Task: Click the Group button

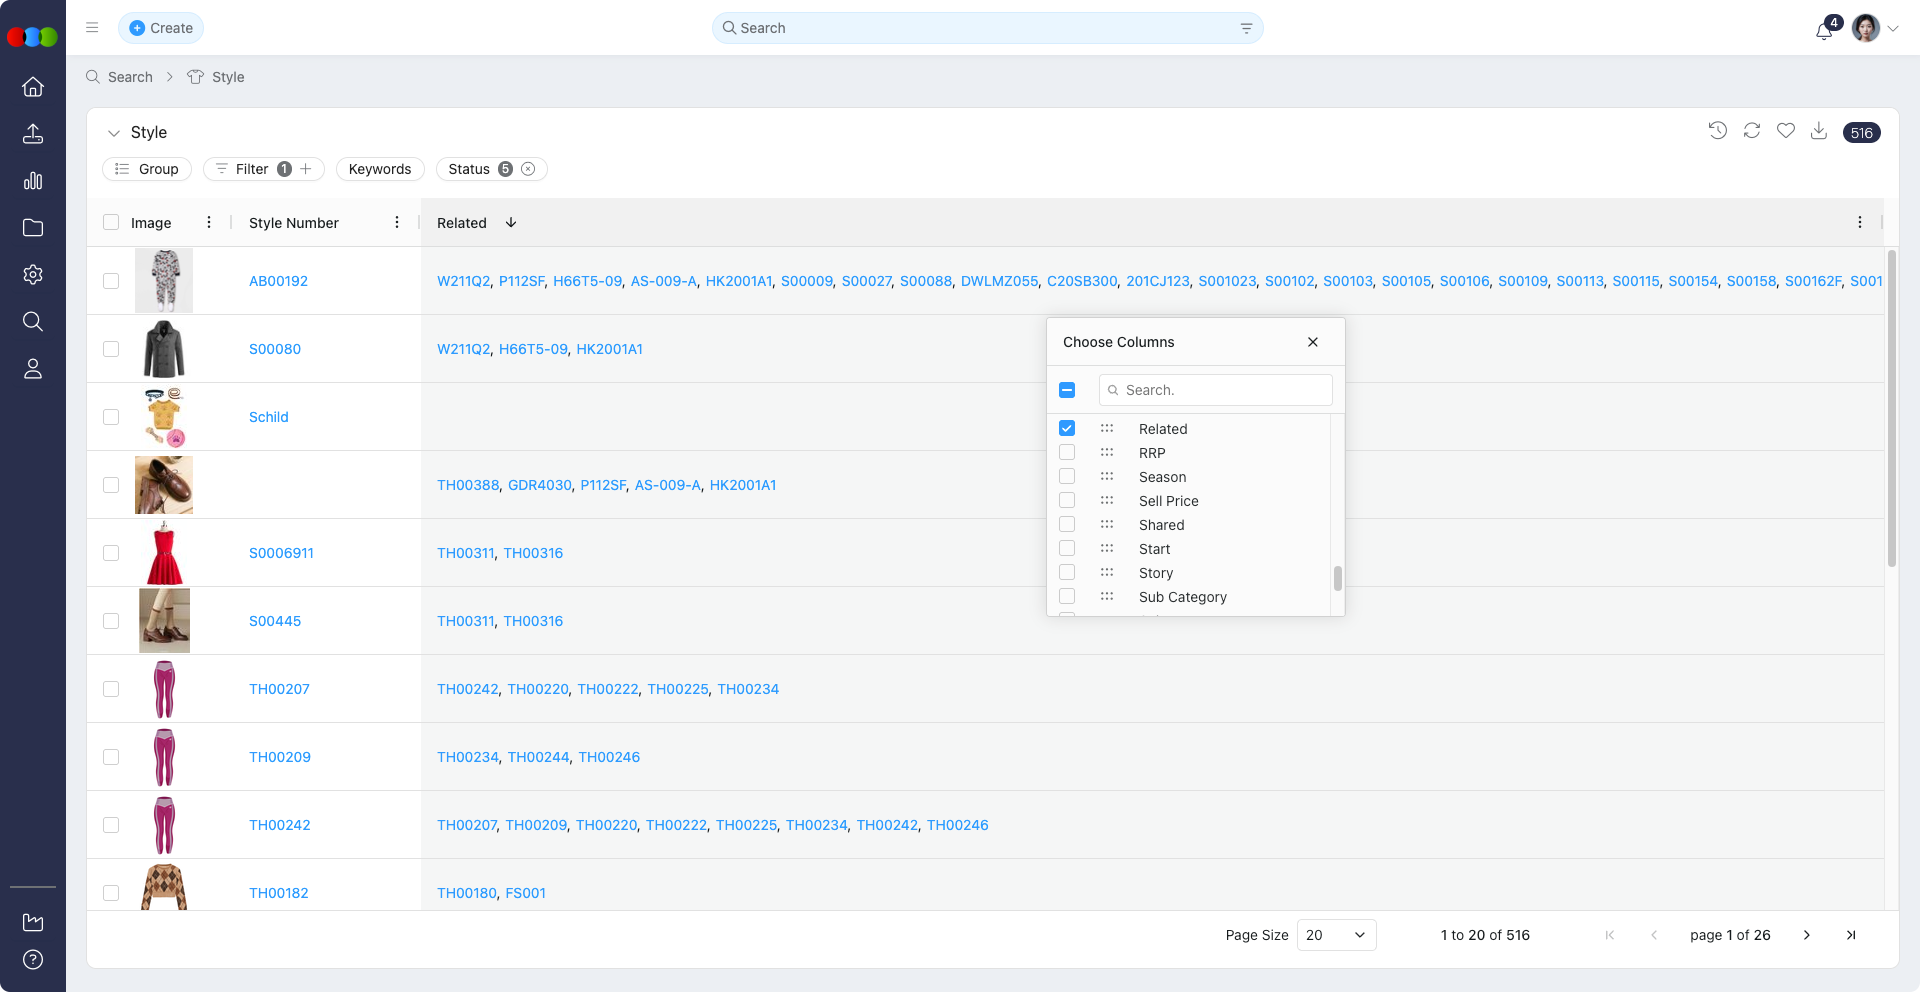Action: click(147, 169)
